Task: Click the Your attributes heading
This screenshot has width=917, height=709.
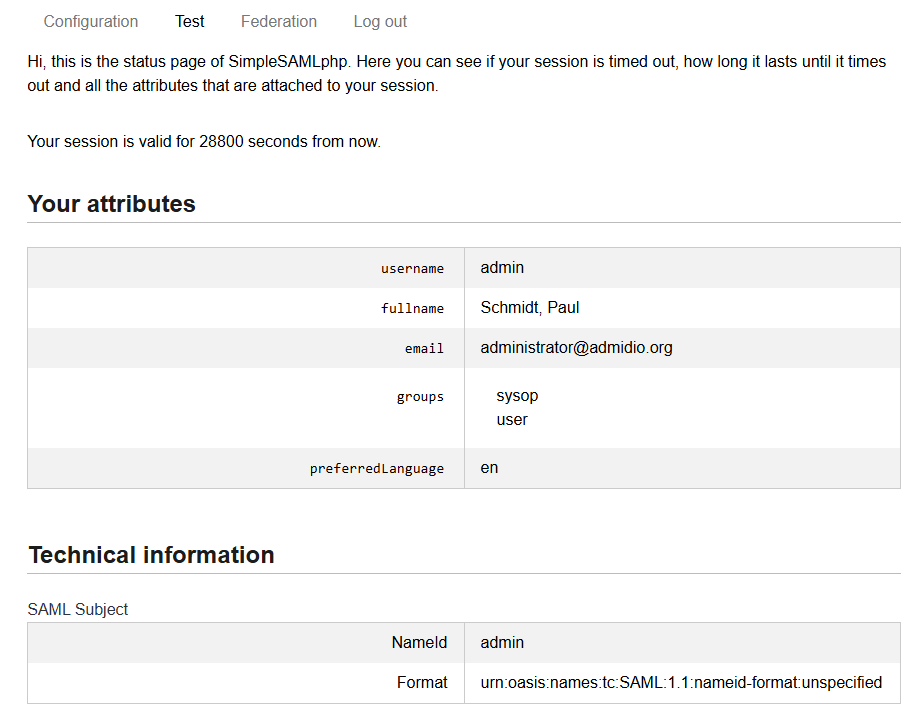Action: point(111,204)
